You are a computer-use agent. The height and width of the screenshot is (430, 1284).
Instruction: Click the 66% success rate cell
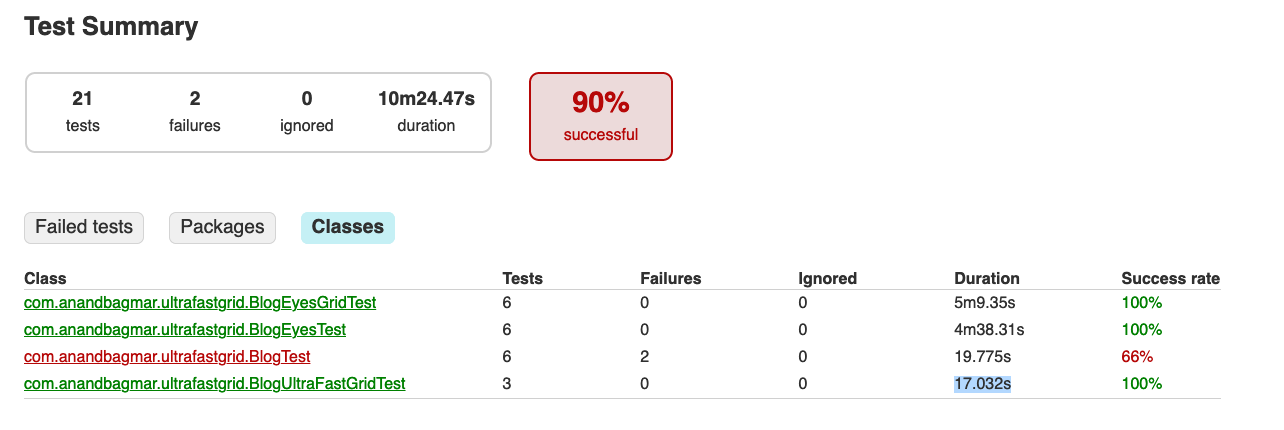pyautogui.click(x=1137, y=356)
